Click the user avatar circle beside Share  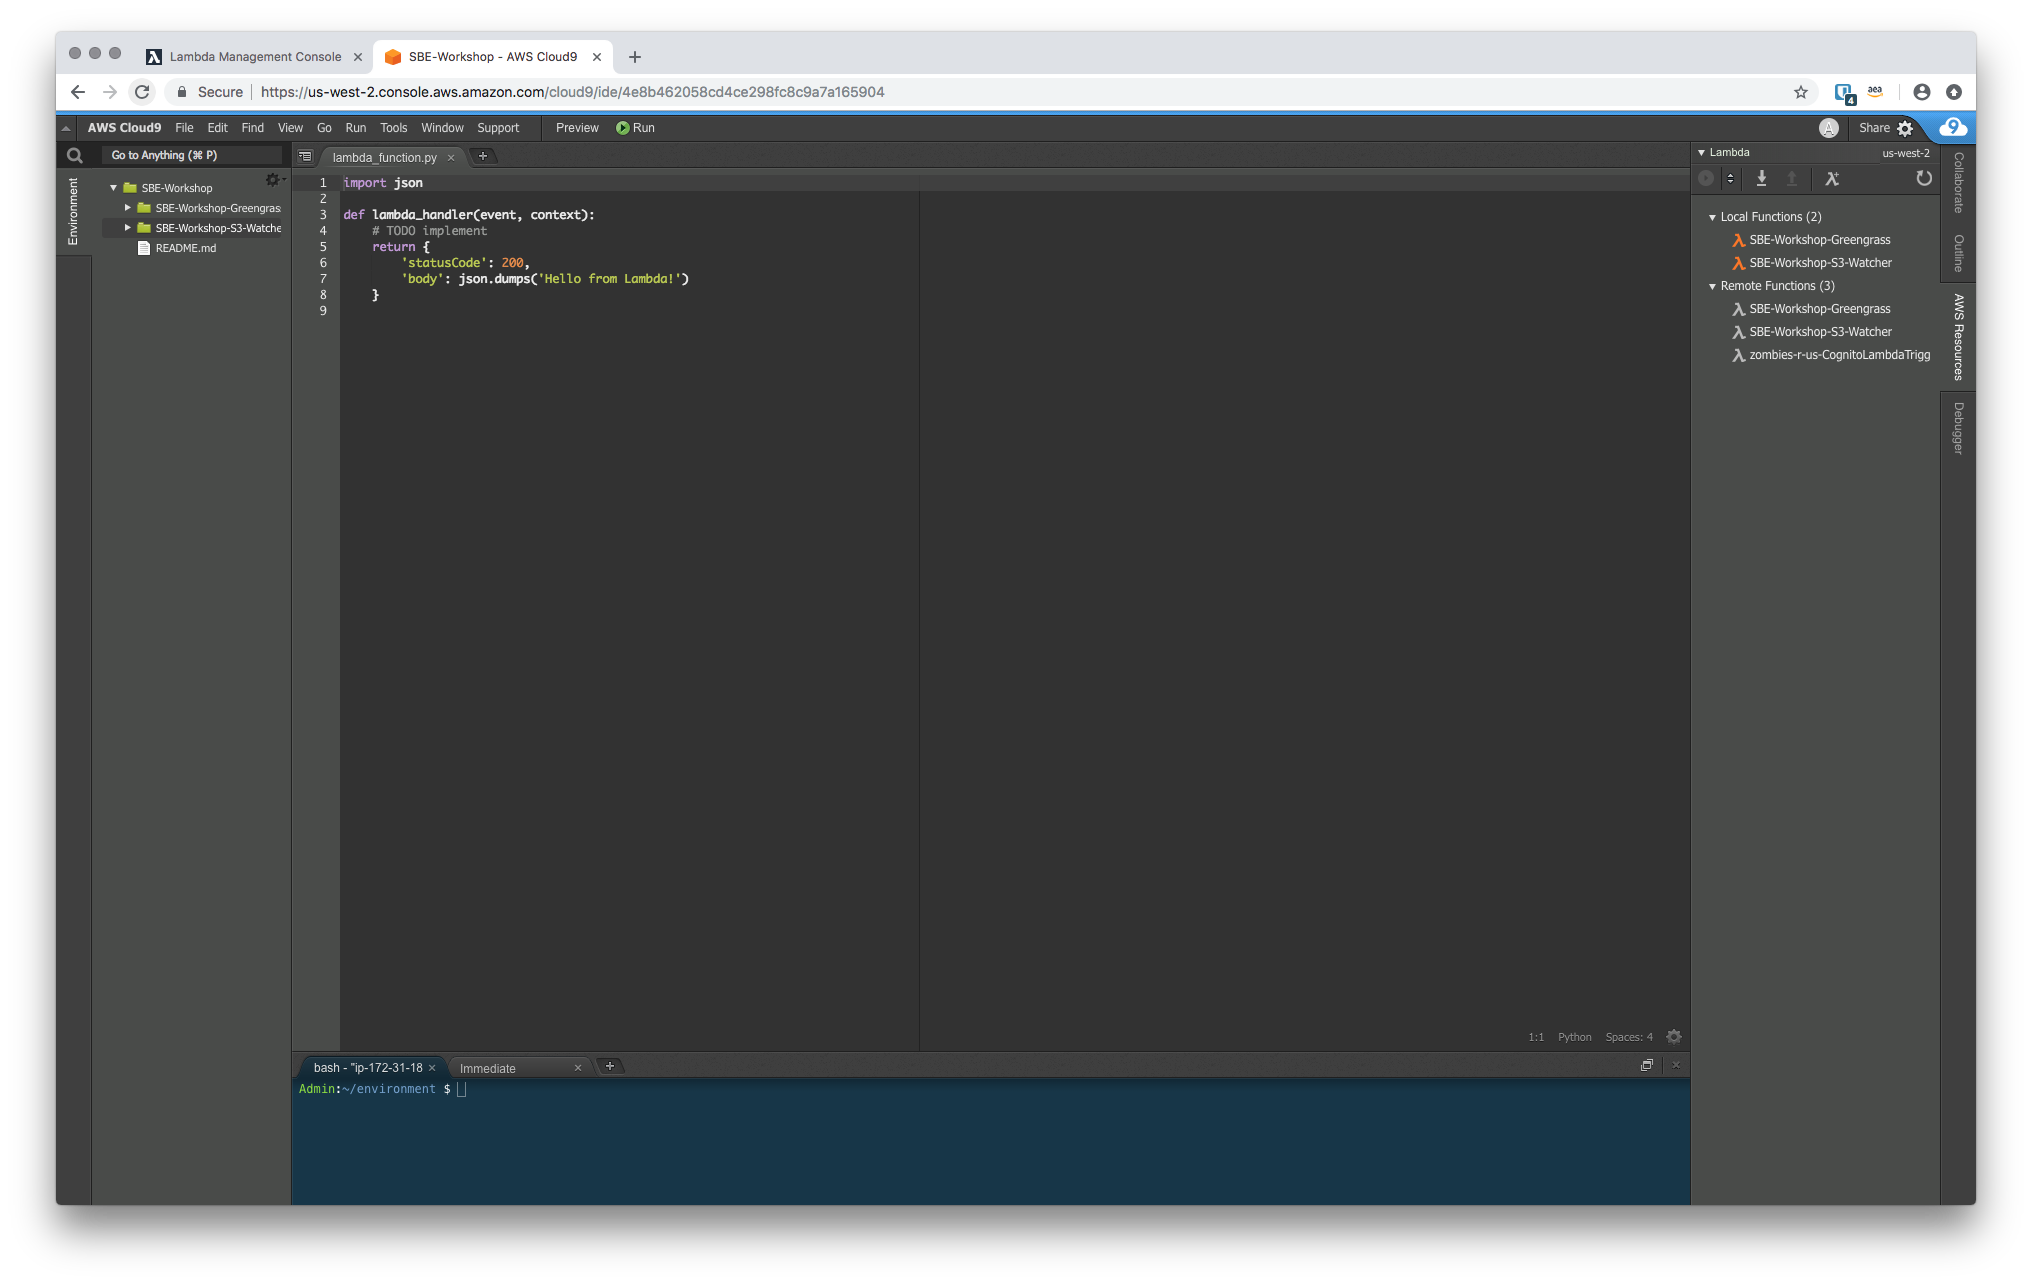click(x=1828, y=128)
